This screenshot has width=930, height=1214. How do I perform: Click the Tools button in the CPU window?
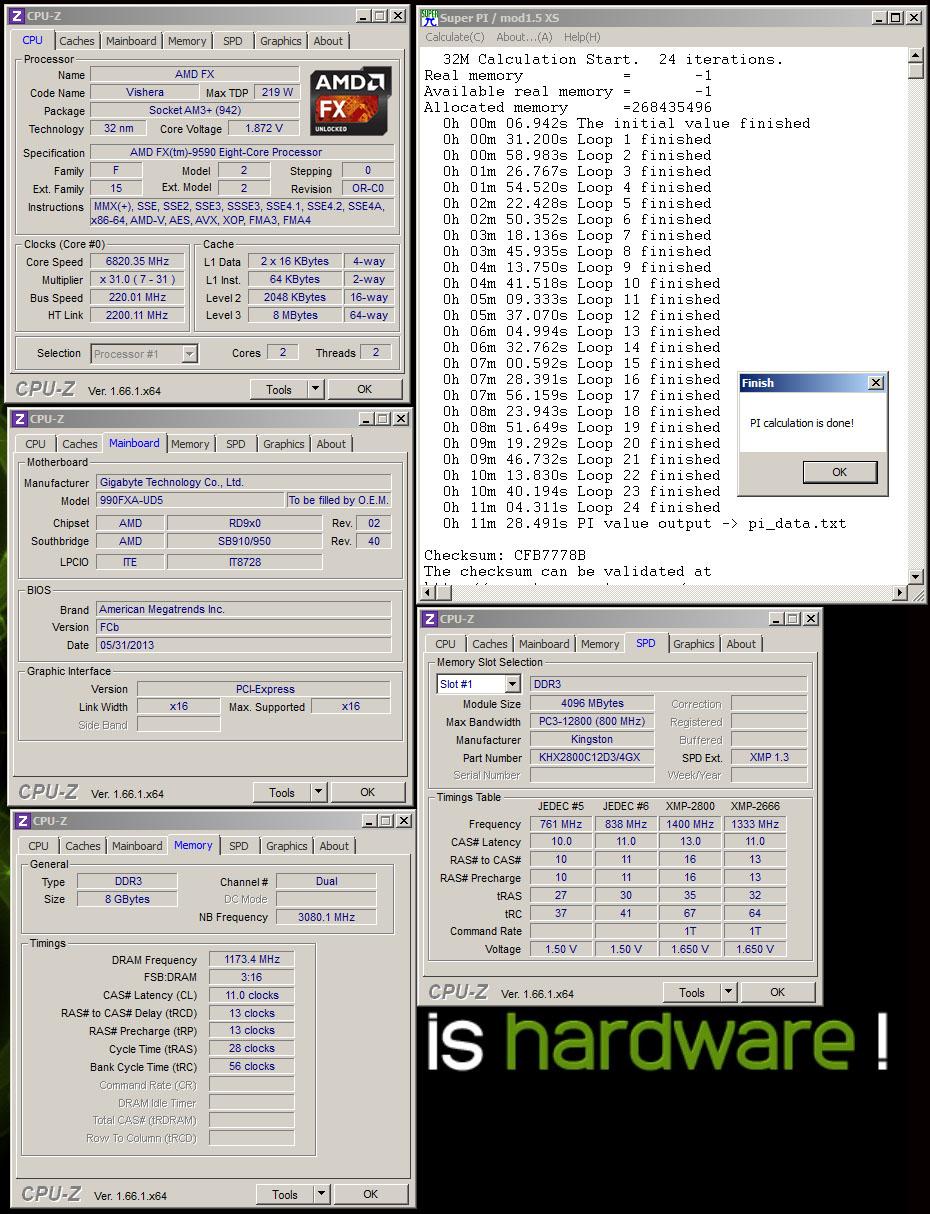click(x=278, y=389)
